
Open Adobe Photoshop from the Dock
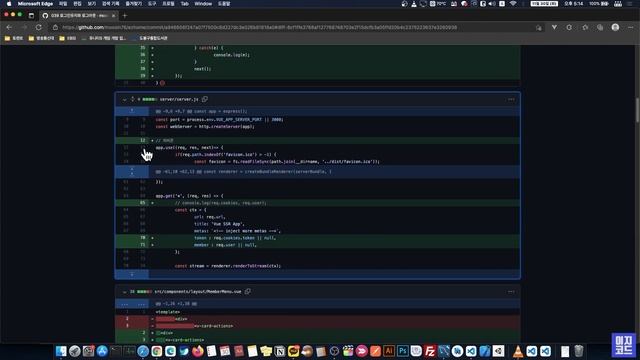click(402, 351)
